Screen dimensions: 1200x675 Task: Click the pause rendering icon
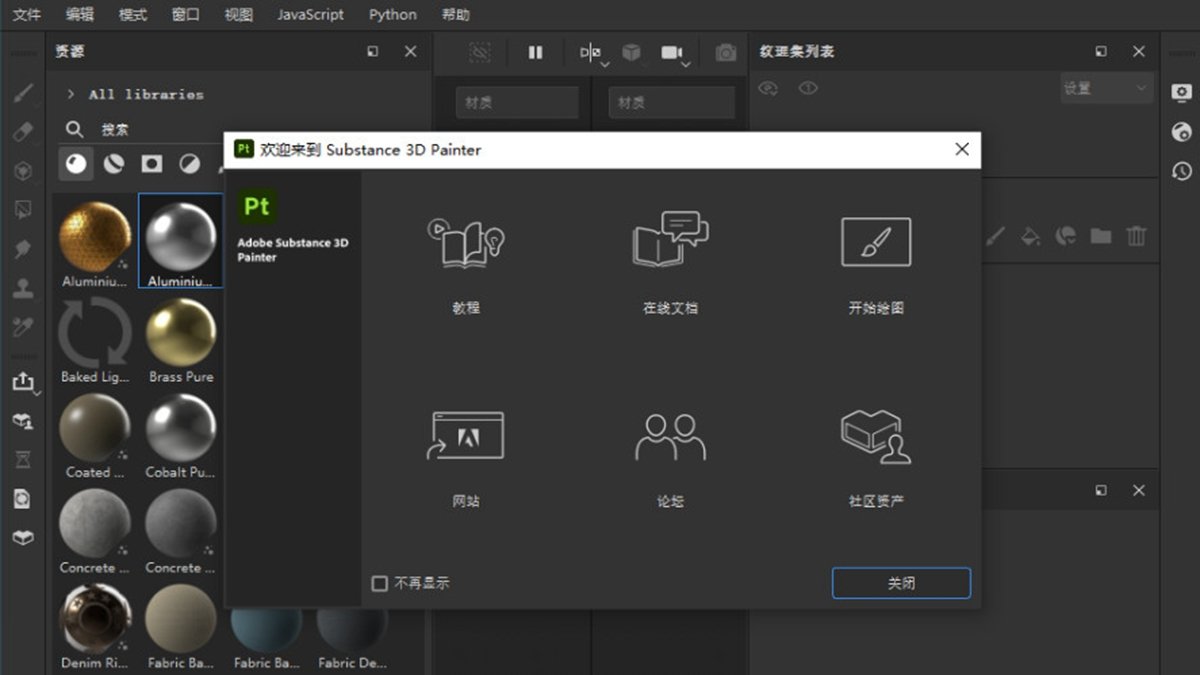tap(536, 52)
